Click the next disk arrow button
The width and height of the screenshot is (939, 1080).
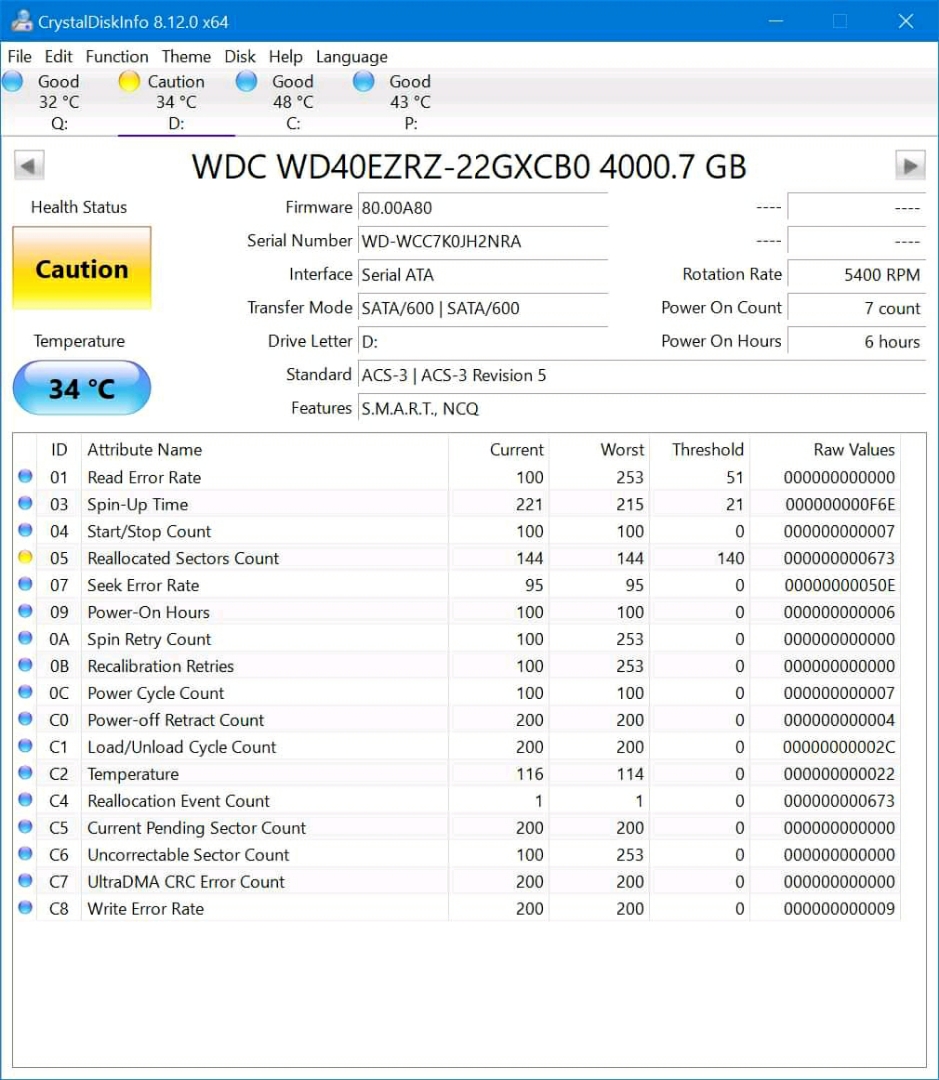coord(910,165)
